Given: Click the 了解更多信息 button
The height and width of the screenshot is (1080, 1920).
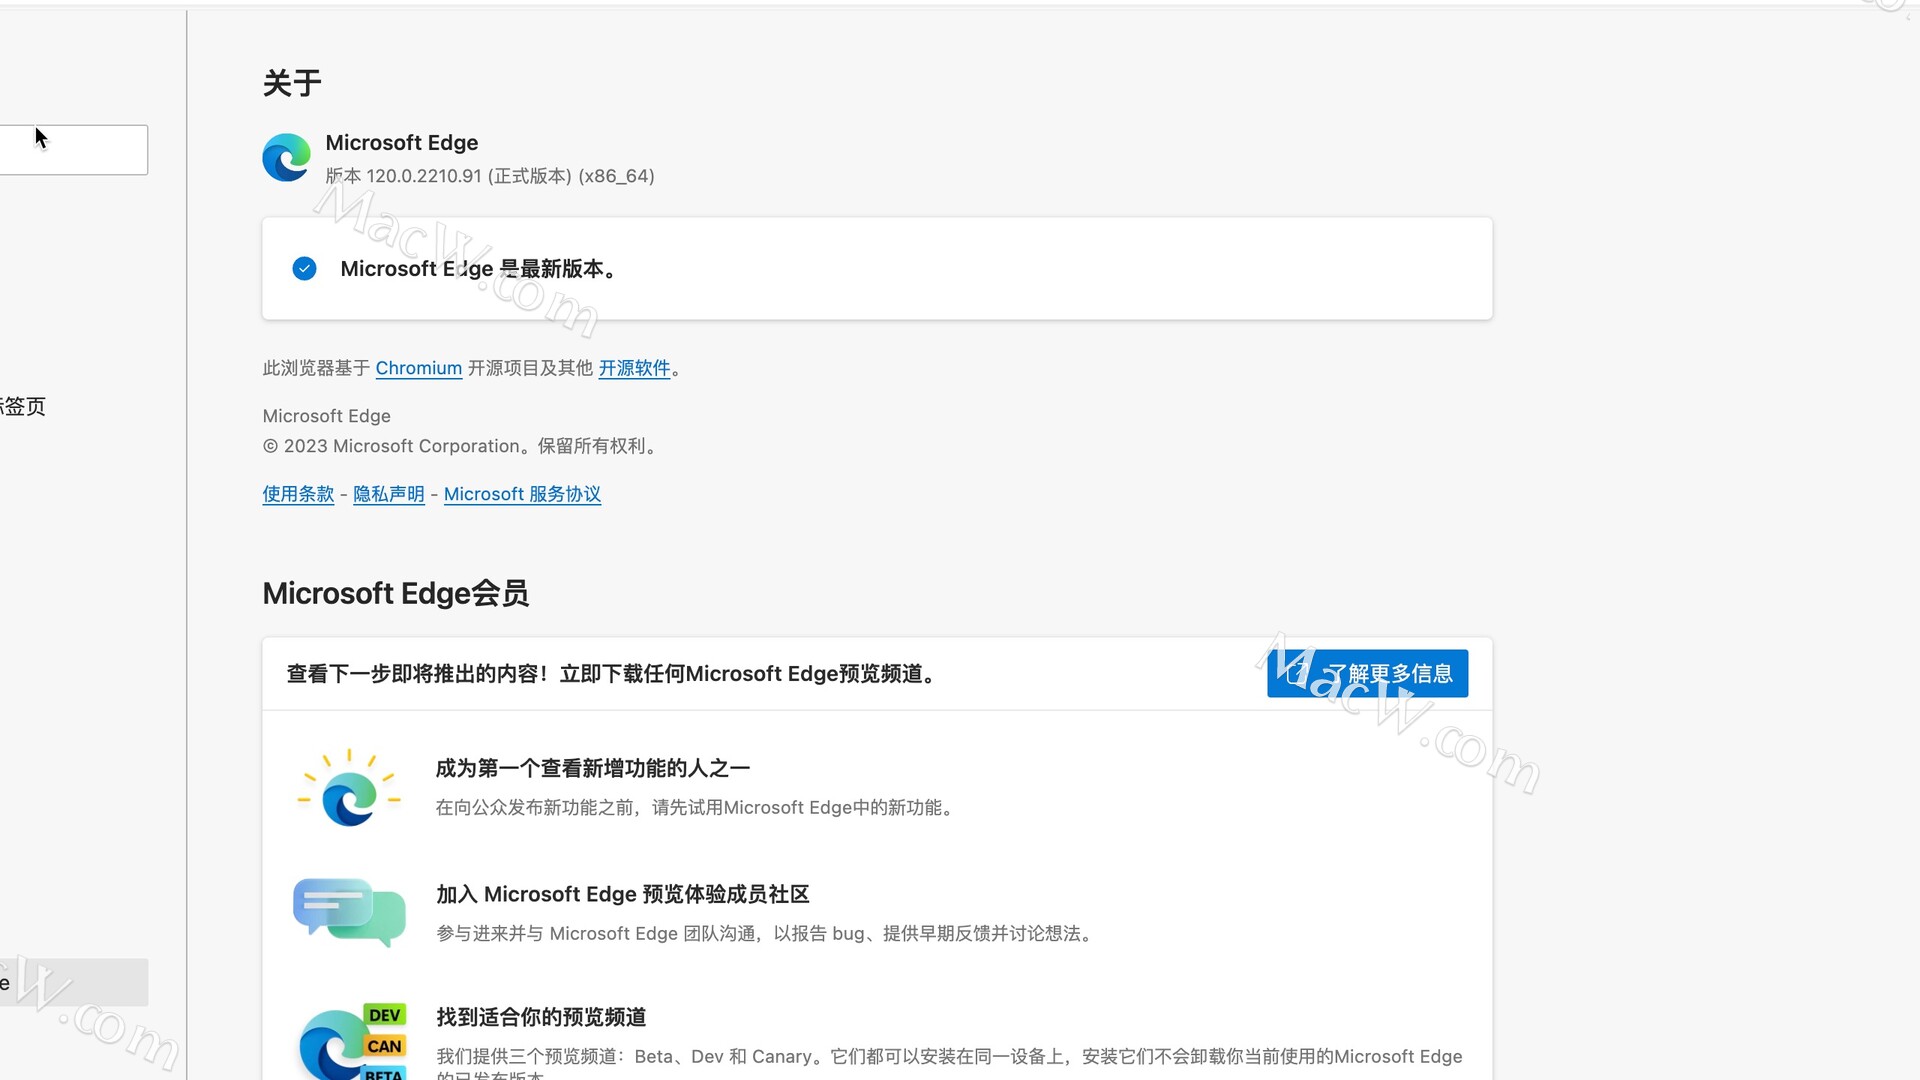Looking at the screenshot, I should 1367,674.
